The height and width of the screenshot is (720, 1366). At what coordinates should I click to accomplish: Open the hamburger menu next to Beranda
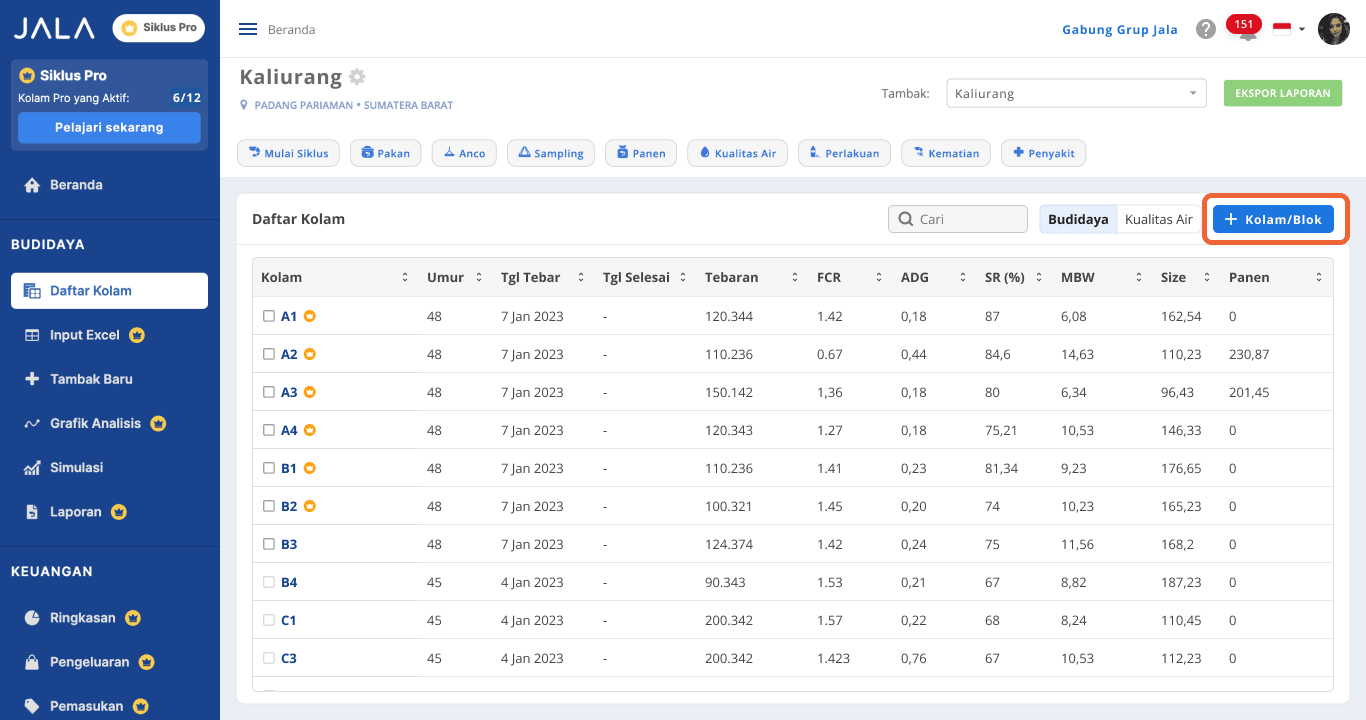tap(248, 29)
